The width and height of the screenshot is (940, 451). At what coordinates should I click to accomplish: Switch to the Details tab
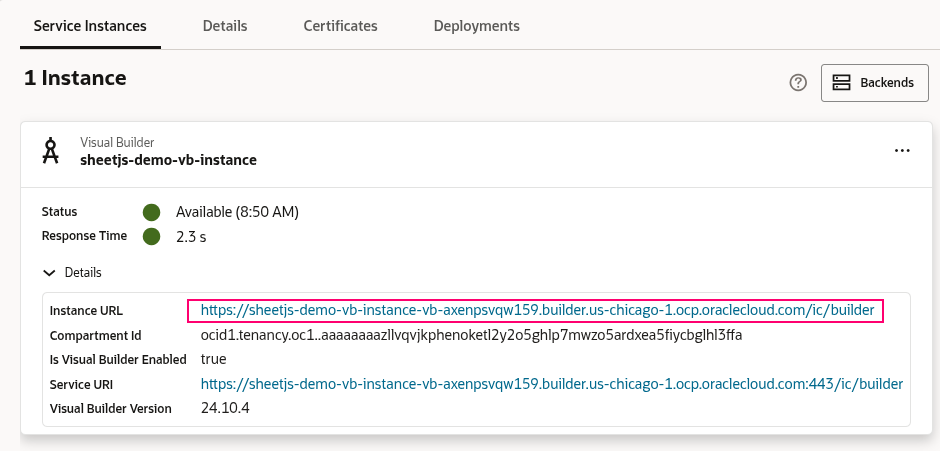tap(225, 26)
